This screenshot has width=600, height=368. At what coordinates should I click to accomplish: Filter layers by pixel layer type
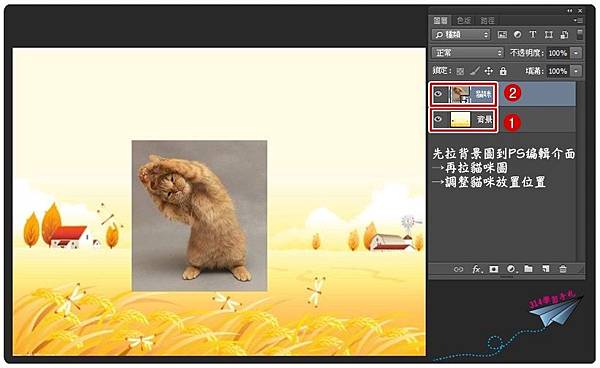pyautogui.click(x=502, y=34)
